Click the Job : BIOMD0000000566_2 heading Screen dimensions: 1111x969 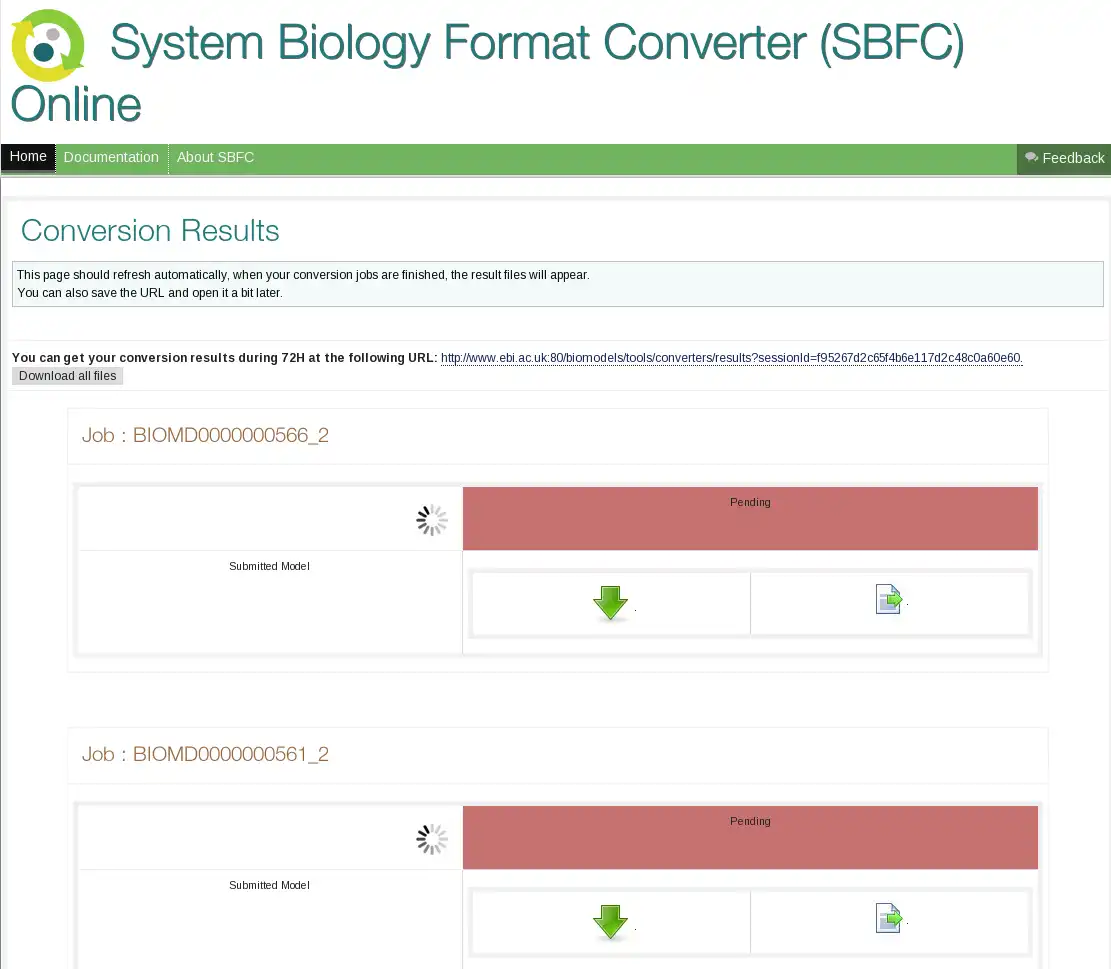click(205, 435)
